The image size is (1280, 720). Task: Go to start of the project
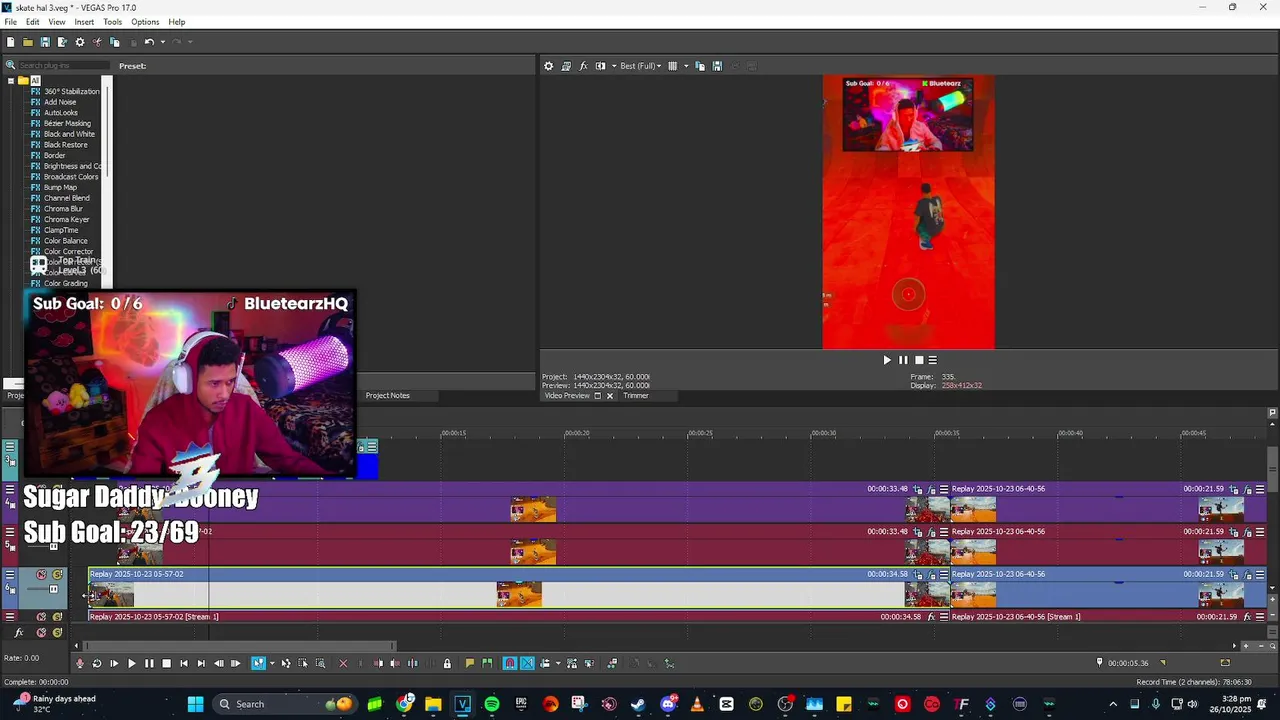[184, 663]
